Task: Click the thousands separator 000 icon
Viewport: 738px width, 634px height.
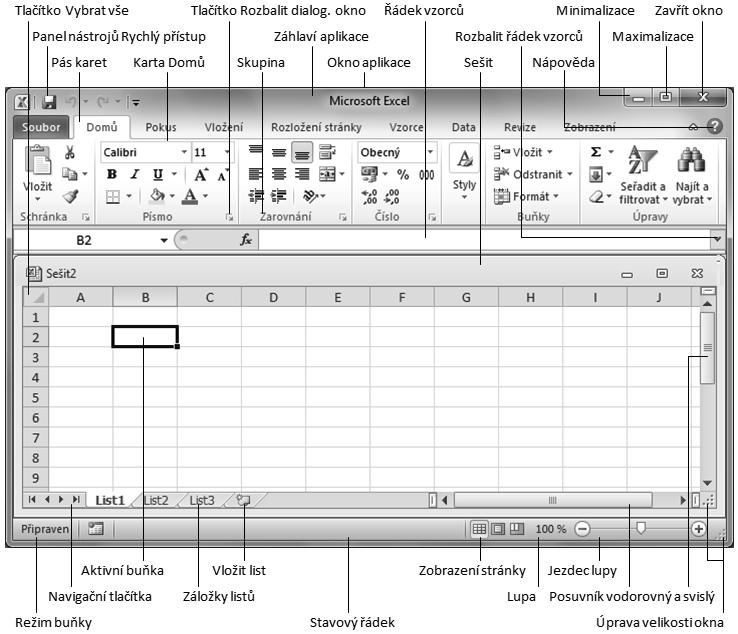Action: [426, 175]
